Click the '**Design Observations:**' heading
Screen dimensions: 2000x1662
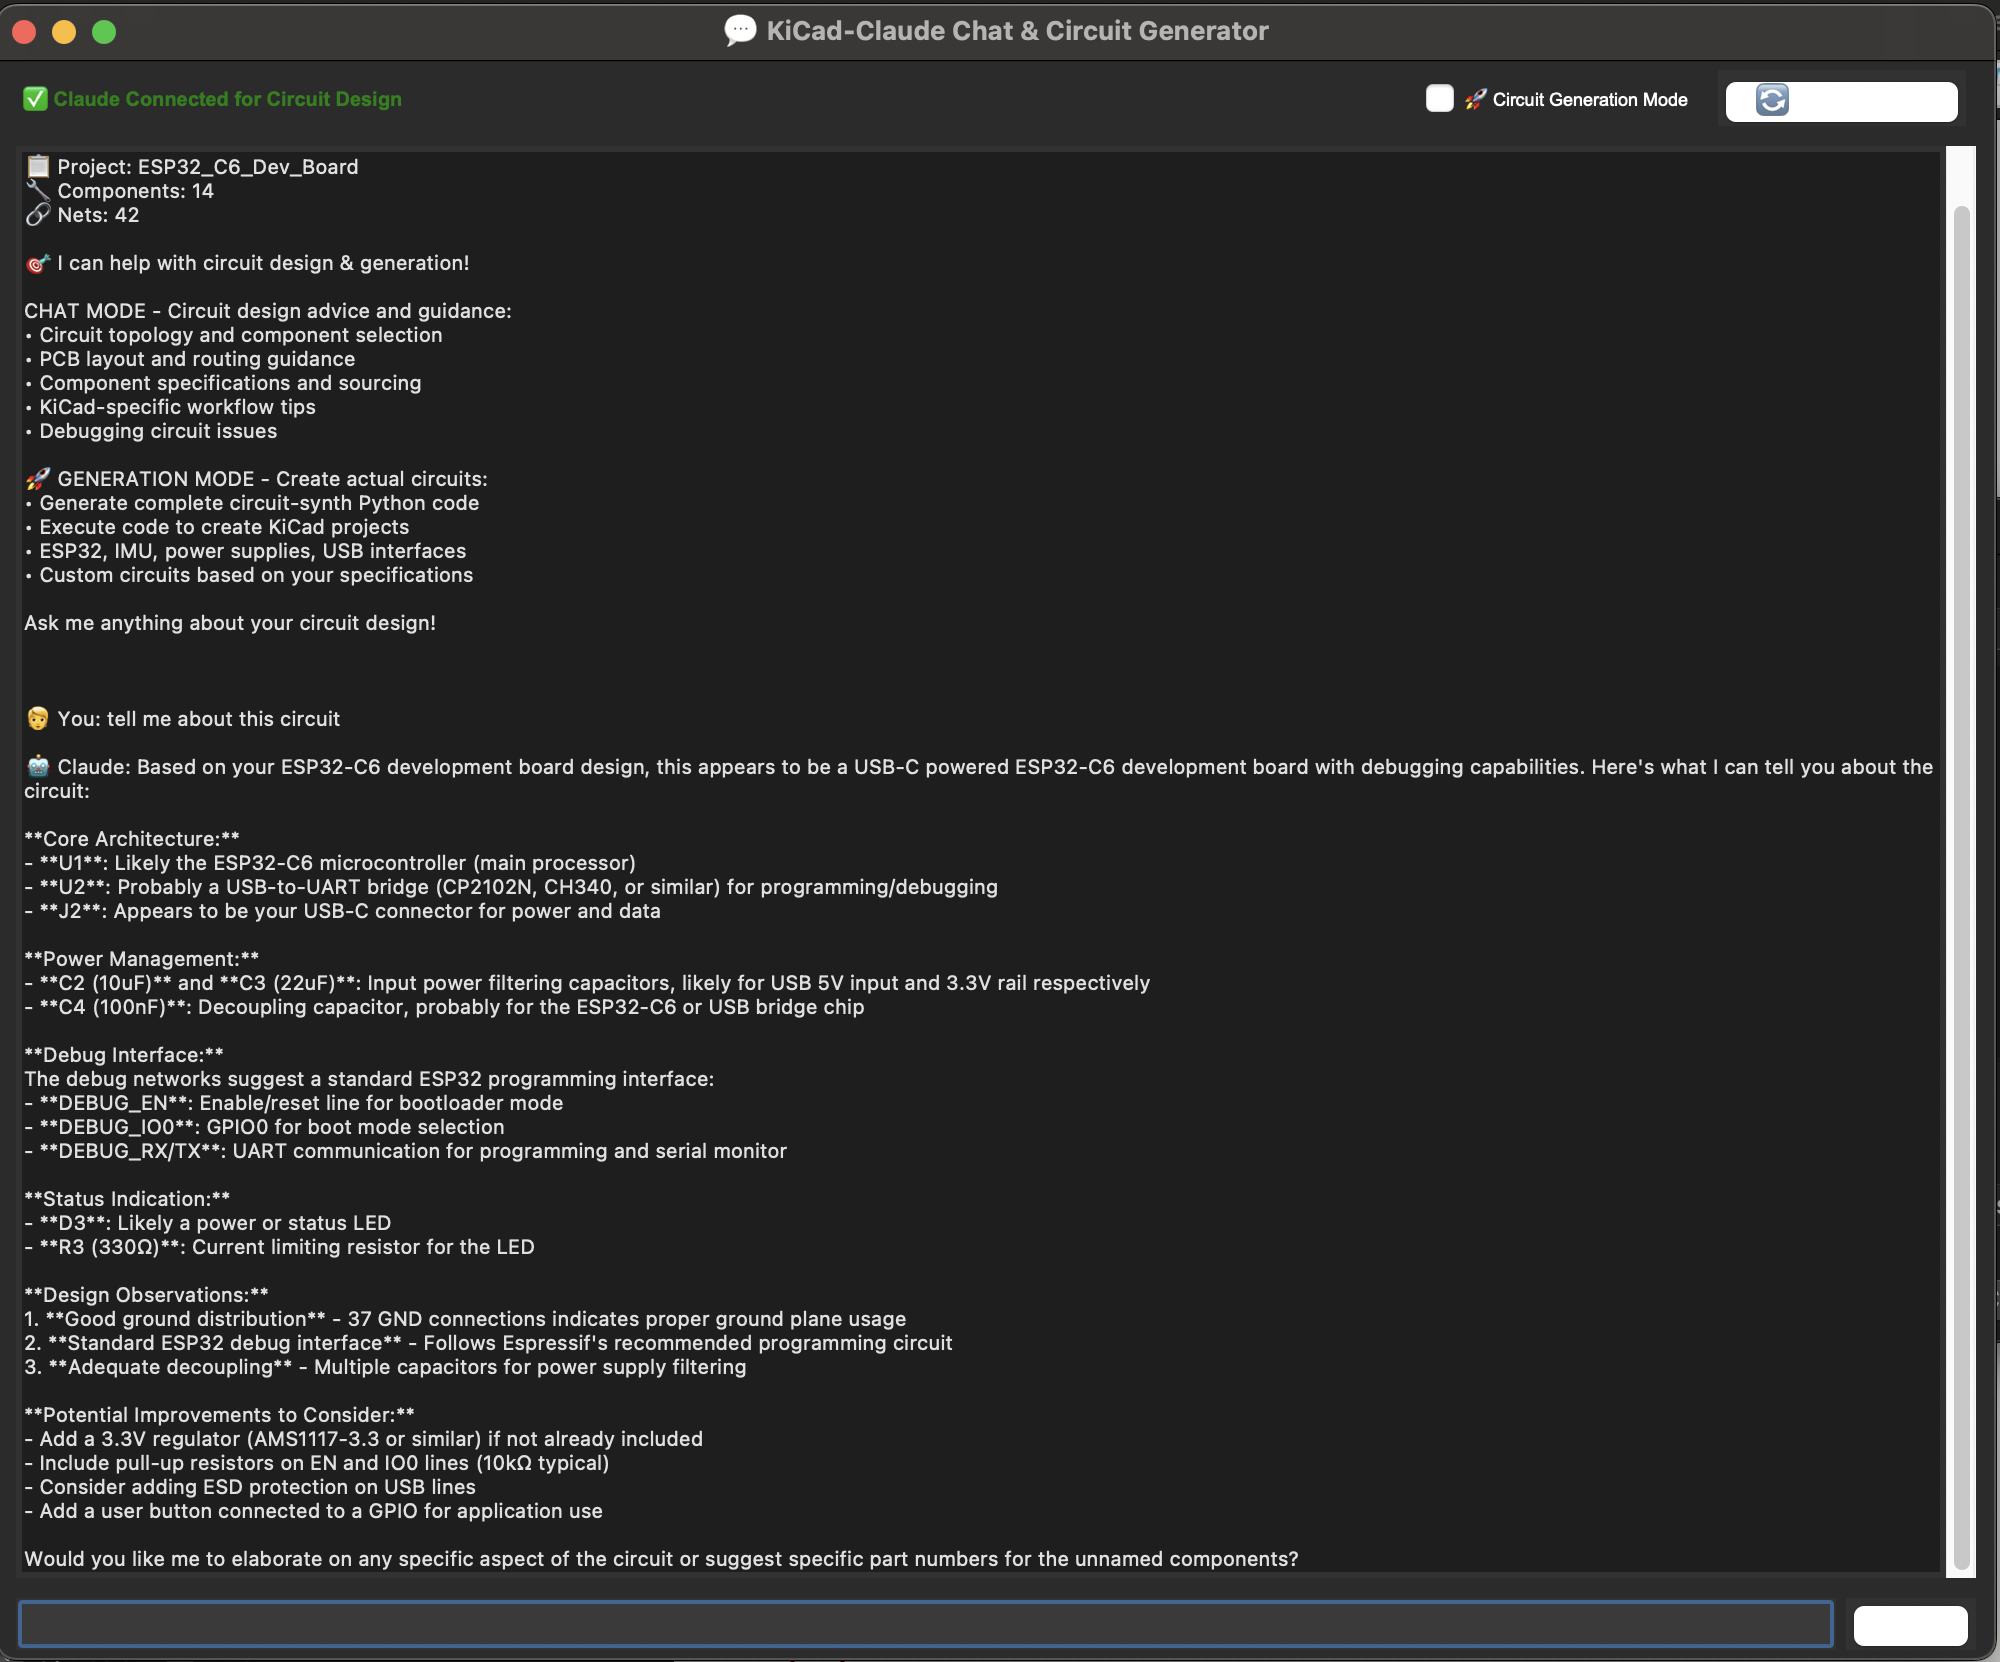coord(146,1295)
